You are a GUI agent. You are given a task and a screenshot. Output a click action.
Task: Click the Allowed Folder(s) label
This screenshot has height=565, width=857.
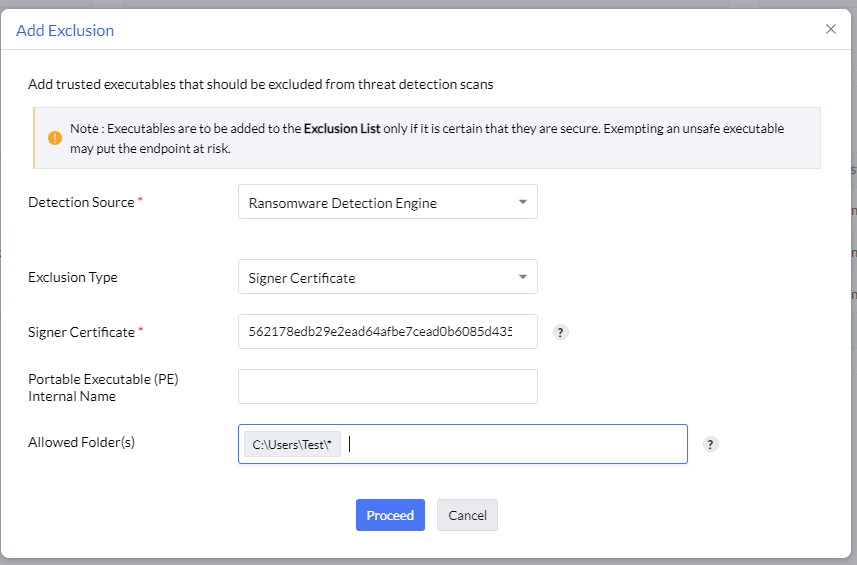[x=81, y=442]
